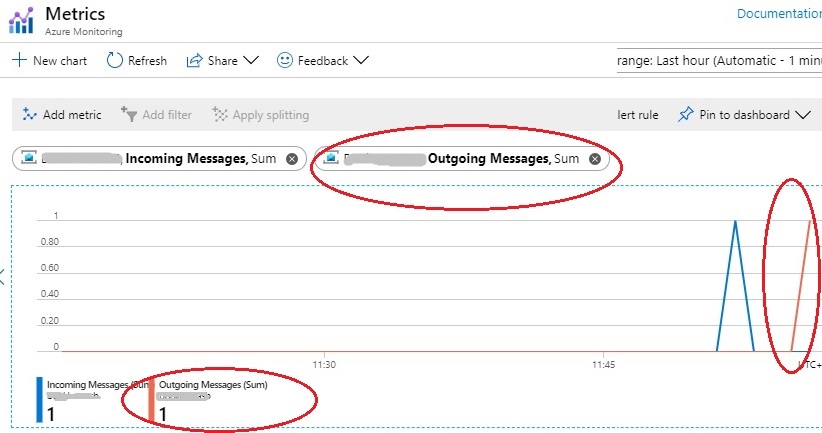
Task: Expand the Feedback dropdown chevron
Action: (x=361, y=60)
